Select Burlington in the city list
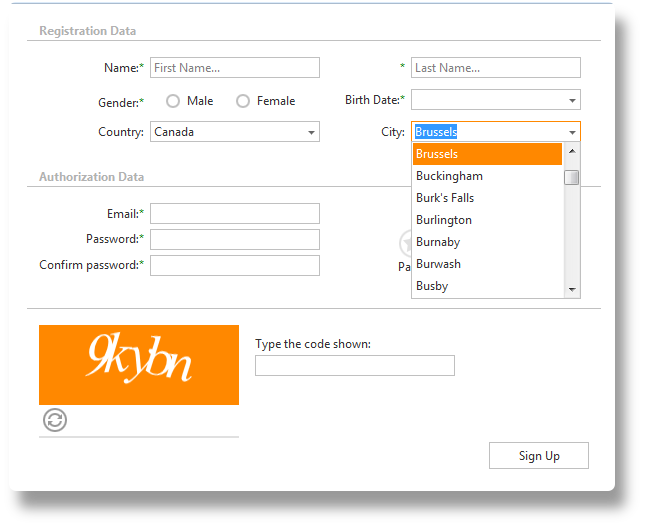646x529 pixels. point(487,220)
